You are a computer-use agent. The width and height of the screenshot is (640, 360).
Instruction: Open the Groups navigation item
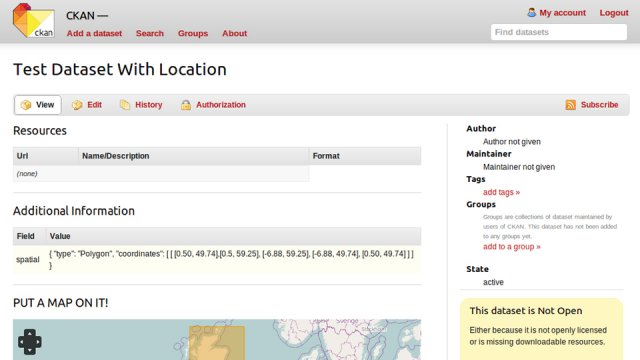pos(193,33)
